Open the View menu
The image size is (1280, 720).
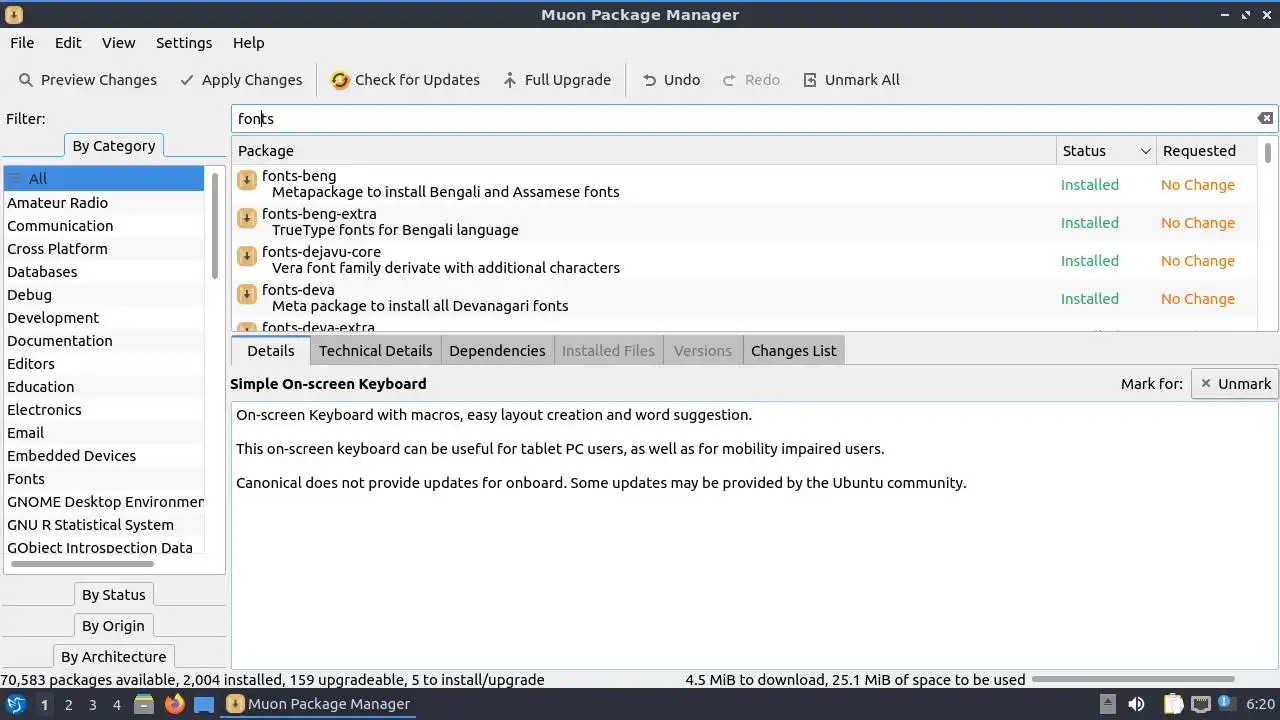coord(118,43)
